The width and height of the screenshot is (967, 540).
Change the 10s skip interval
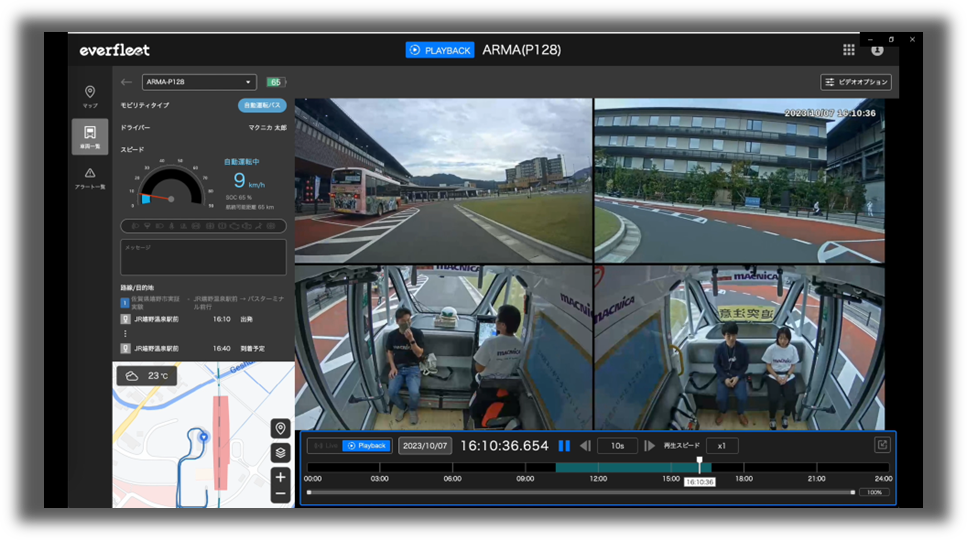617,446
